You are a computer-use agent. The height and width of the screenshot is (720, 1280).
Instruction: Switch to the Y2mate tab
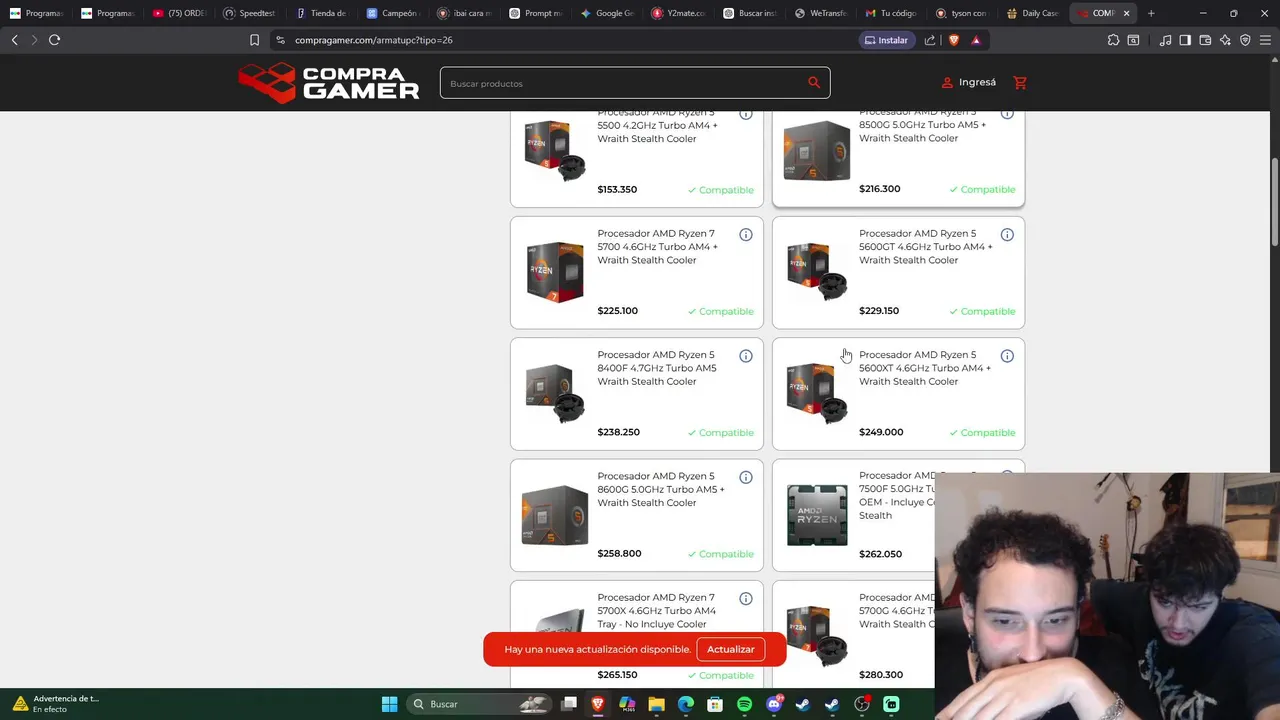[679, 13]
